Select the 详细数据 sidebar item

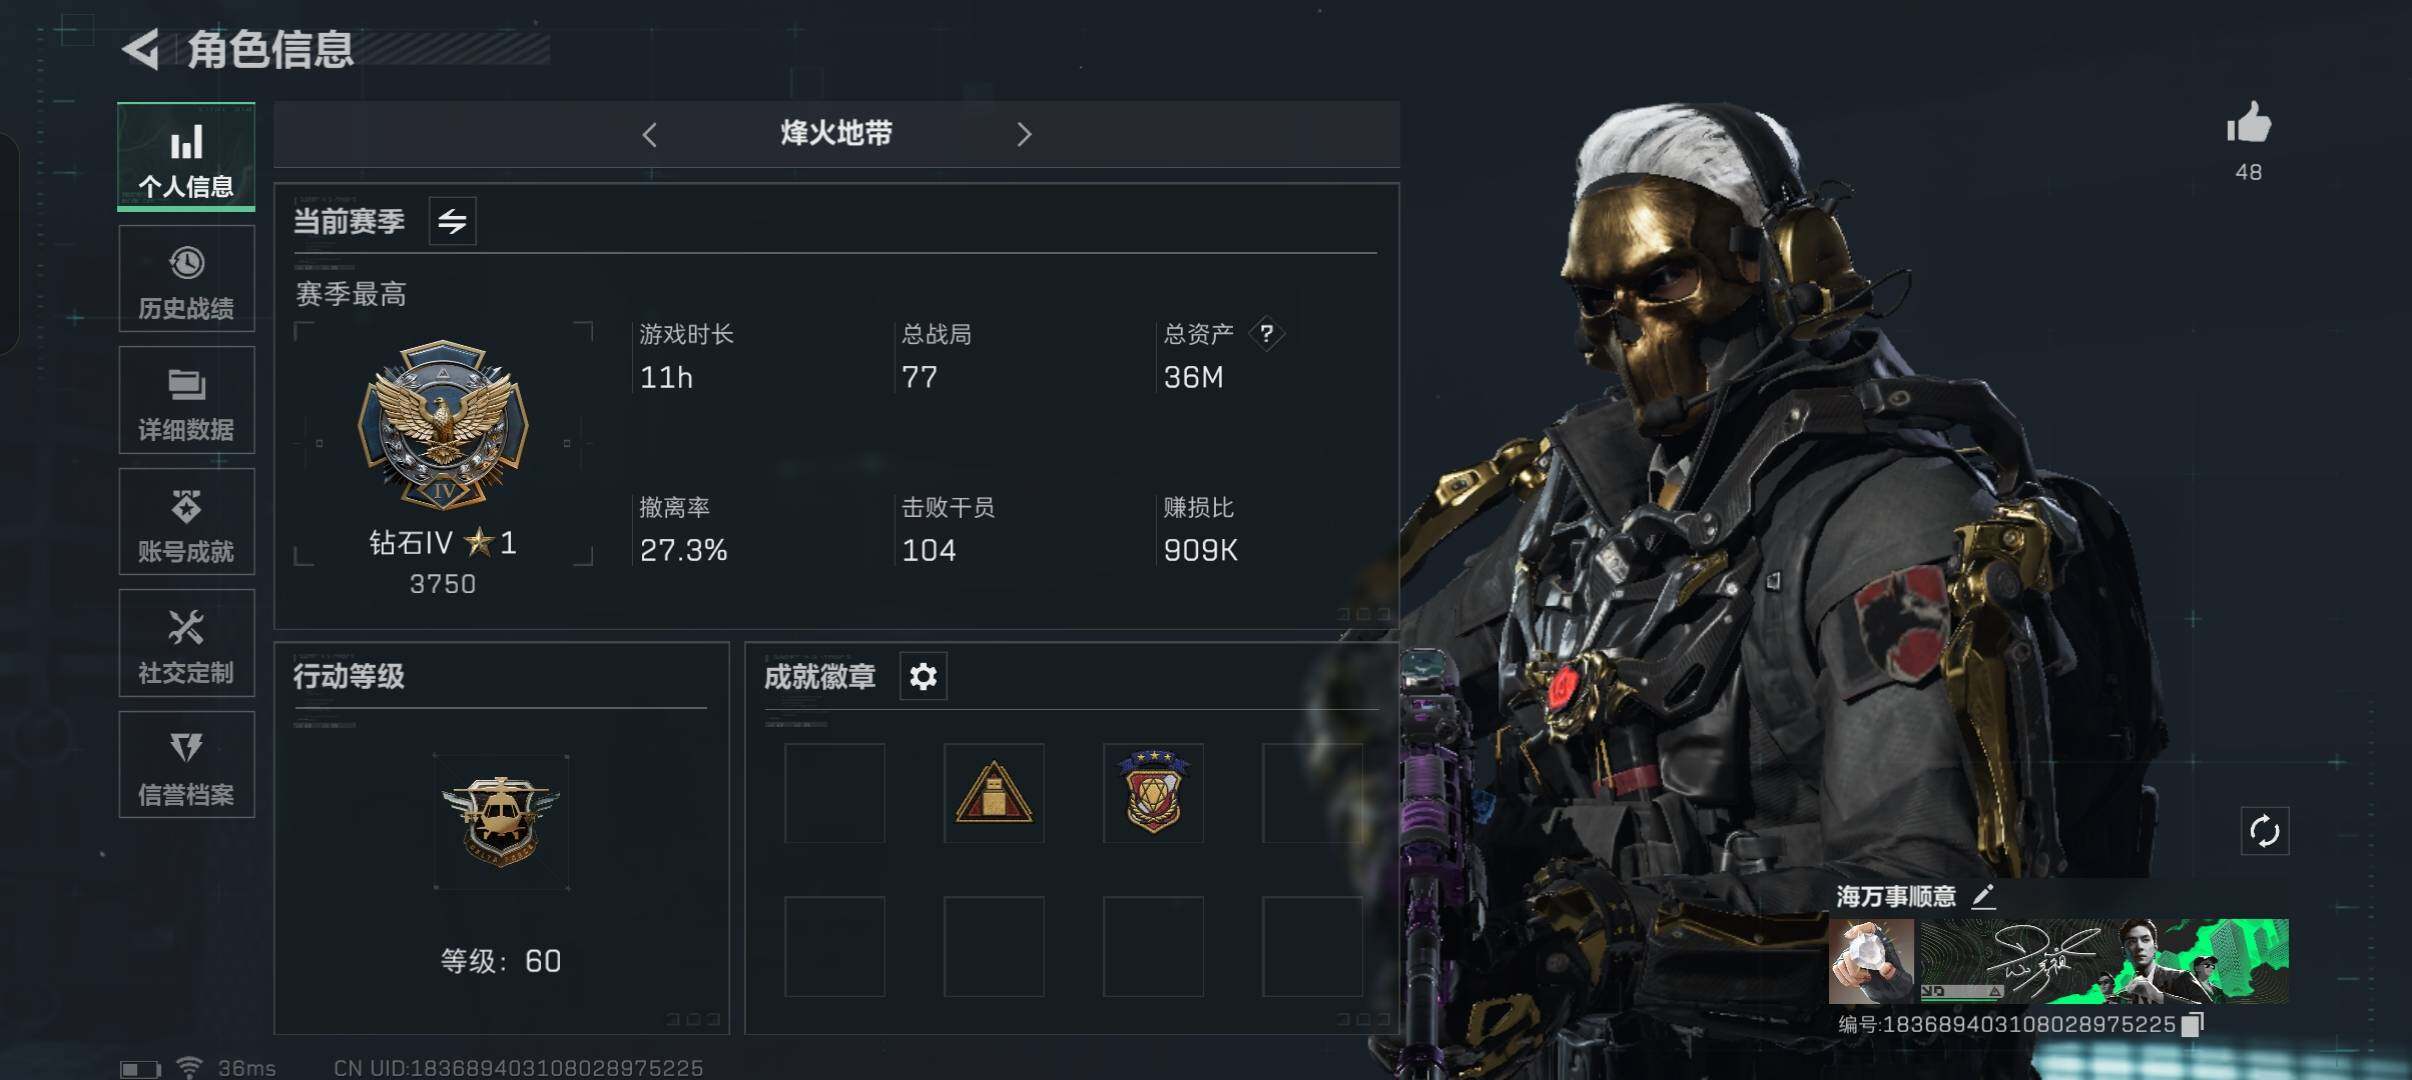[186, 400]
